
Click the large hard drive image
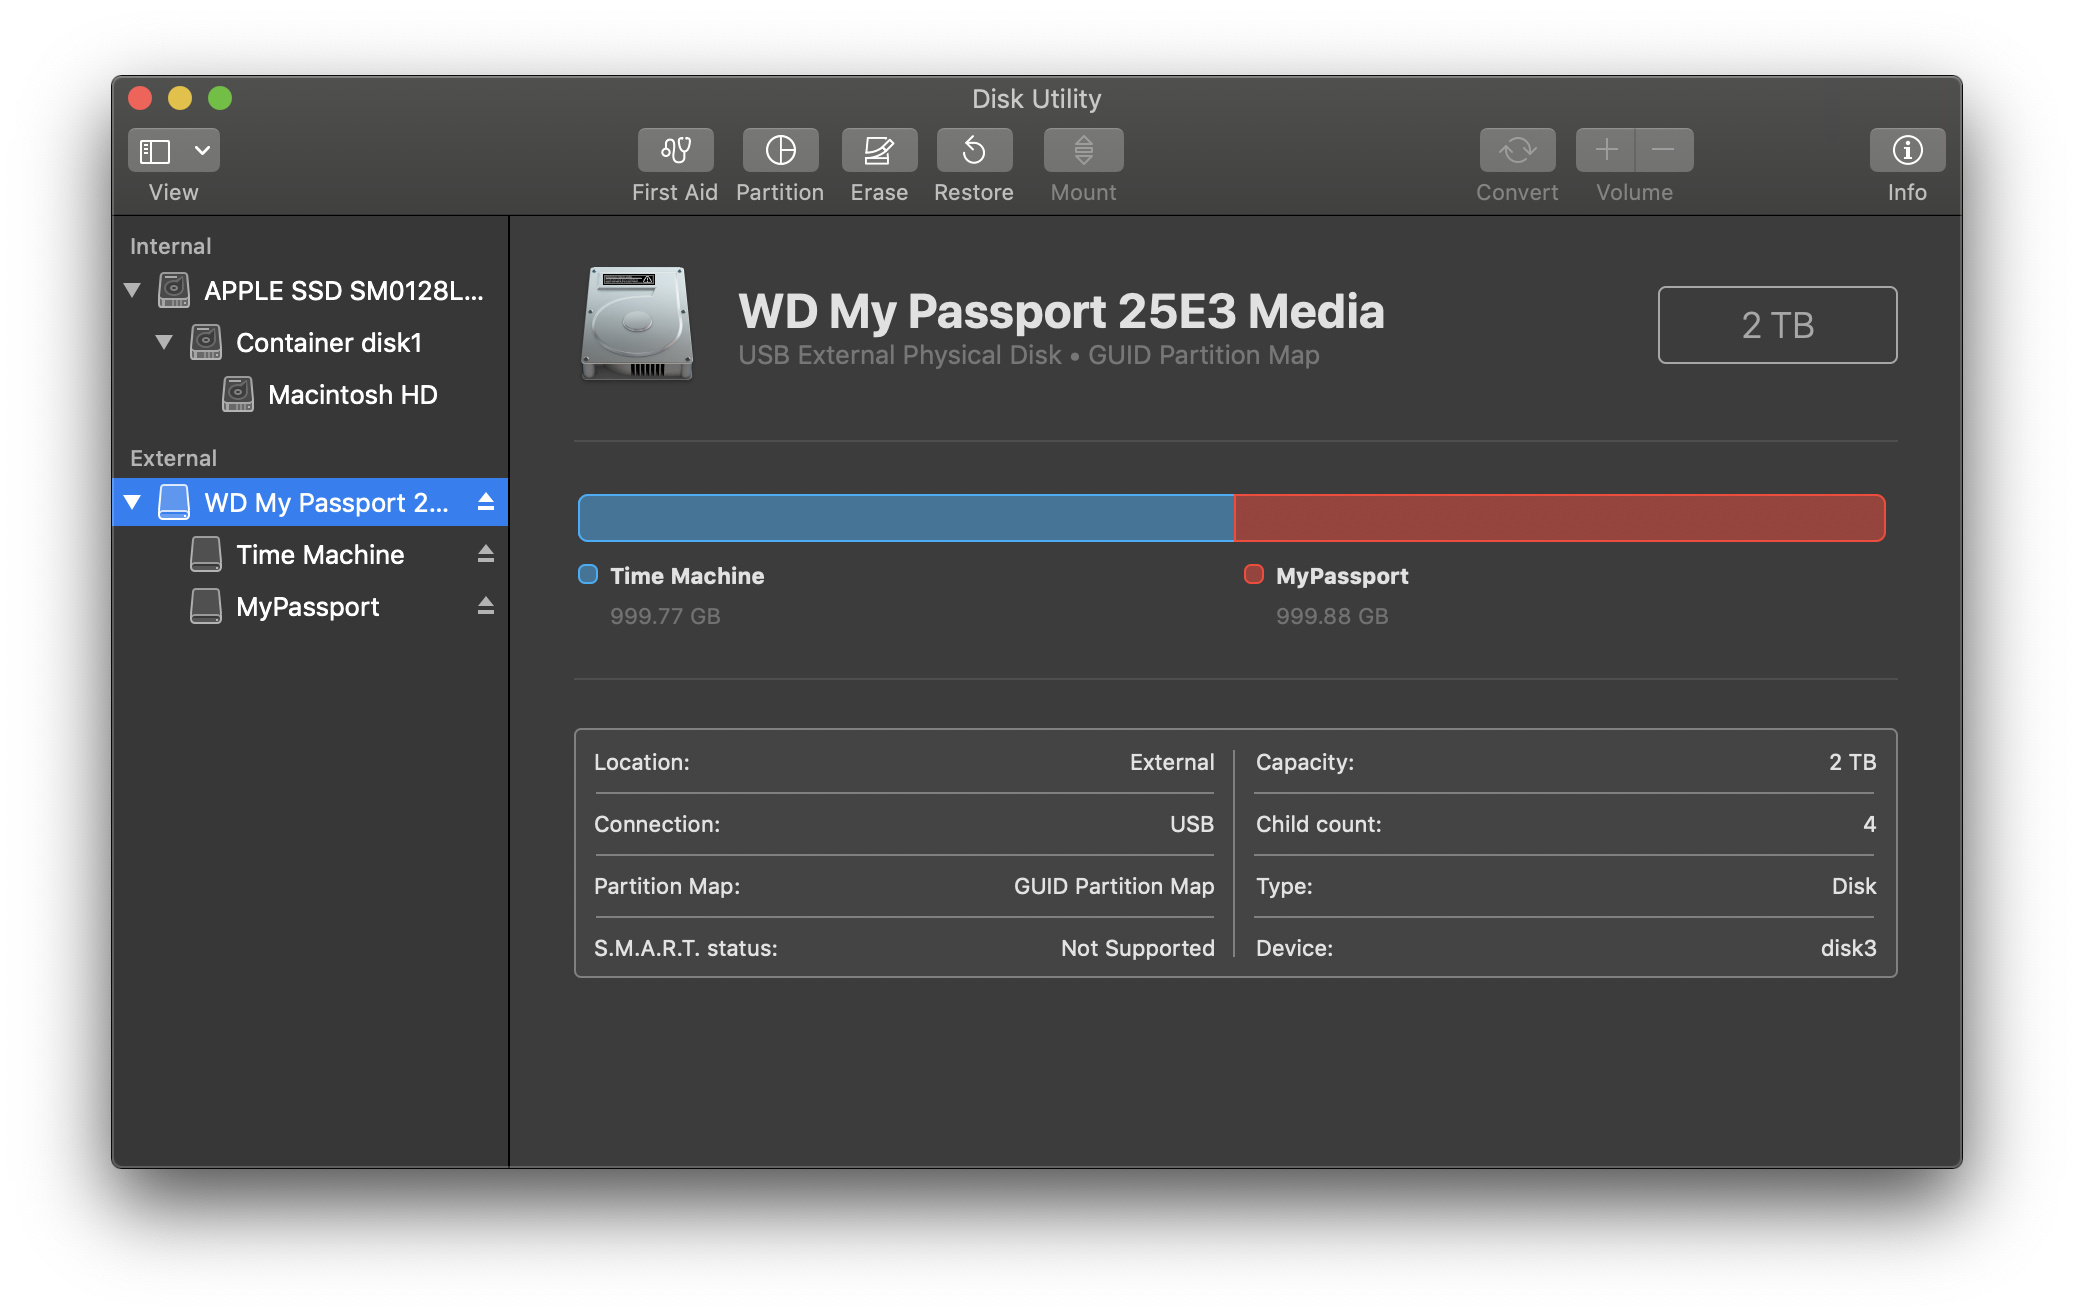click(637, 323)
